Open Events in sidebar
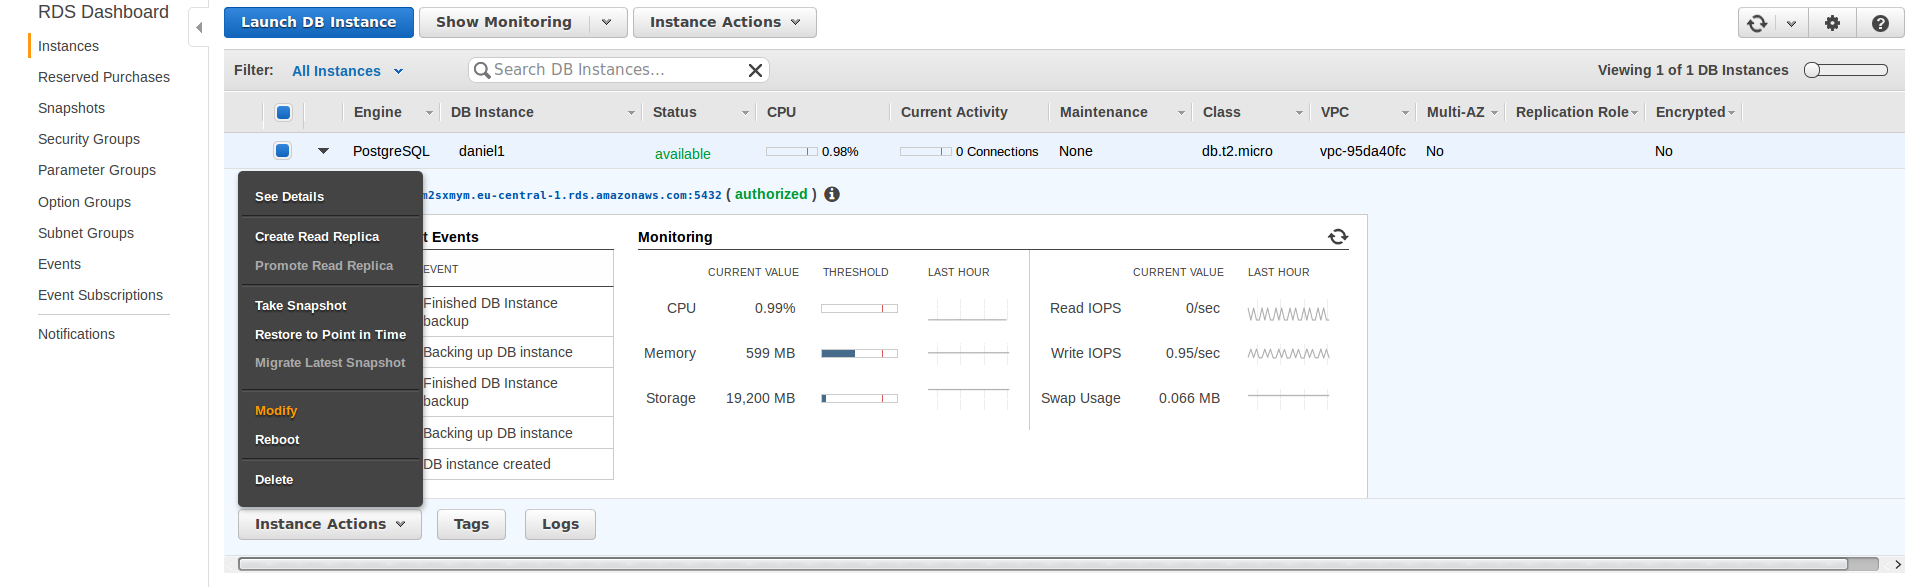This screenshot has width=1919, height=588. [59, 264]
